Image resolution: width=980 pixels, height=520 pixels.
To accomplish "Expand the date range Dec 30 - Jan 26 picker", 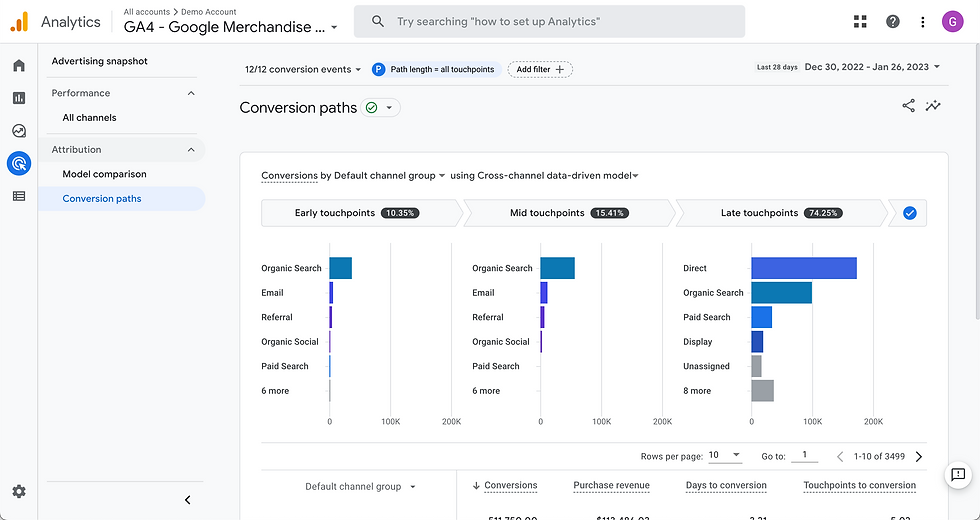I will (x=872, y=67).
